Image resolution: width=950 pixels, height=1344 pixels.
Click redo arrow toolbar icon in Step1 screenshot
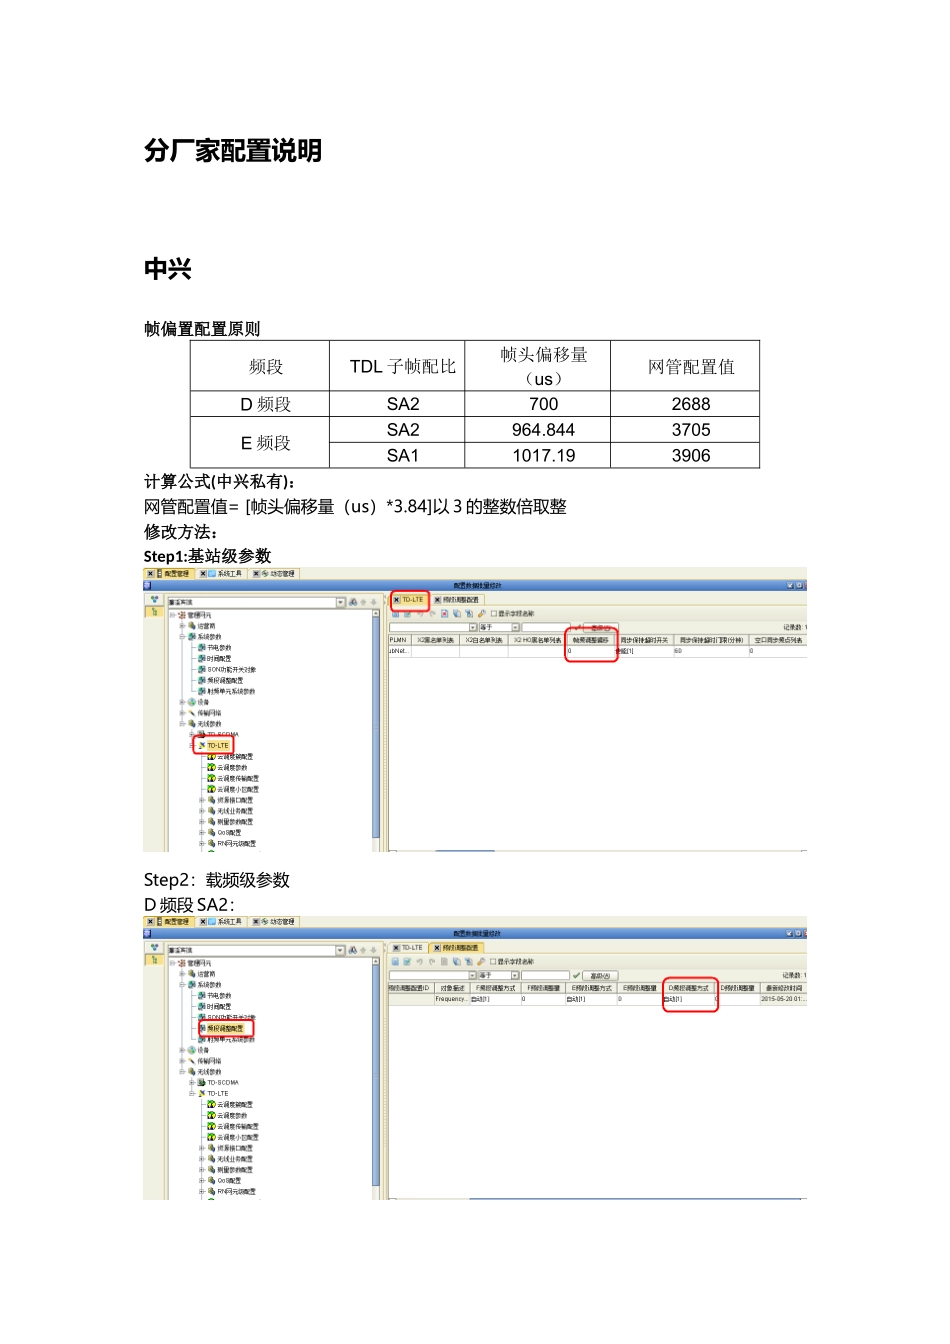[432, 613]
